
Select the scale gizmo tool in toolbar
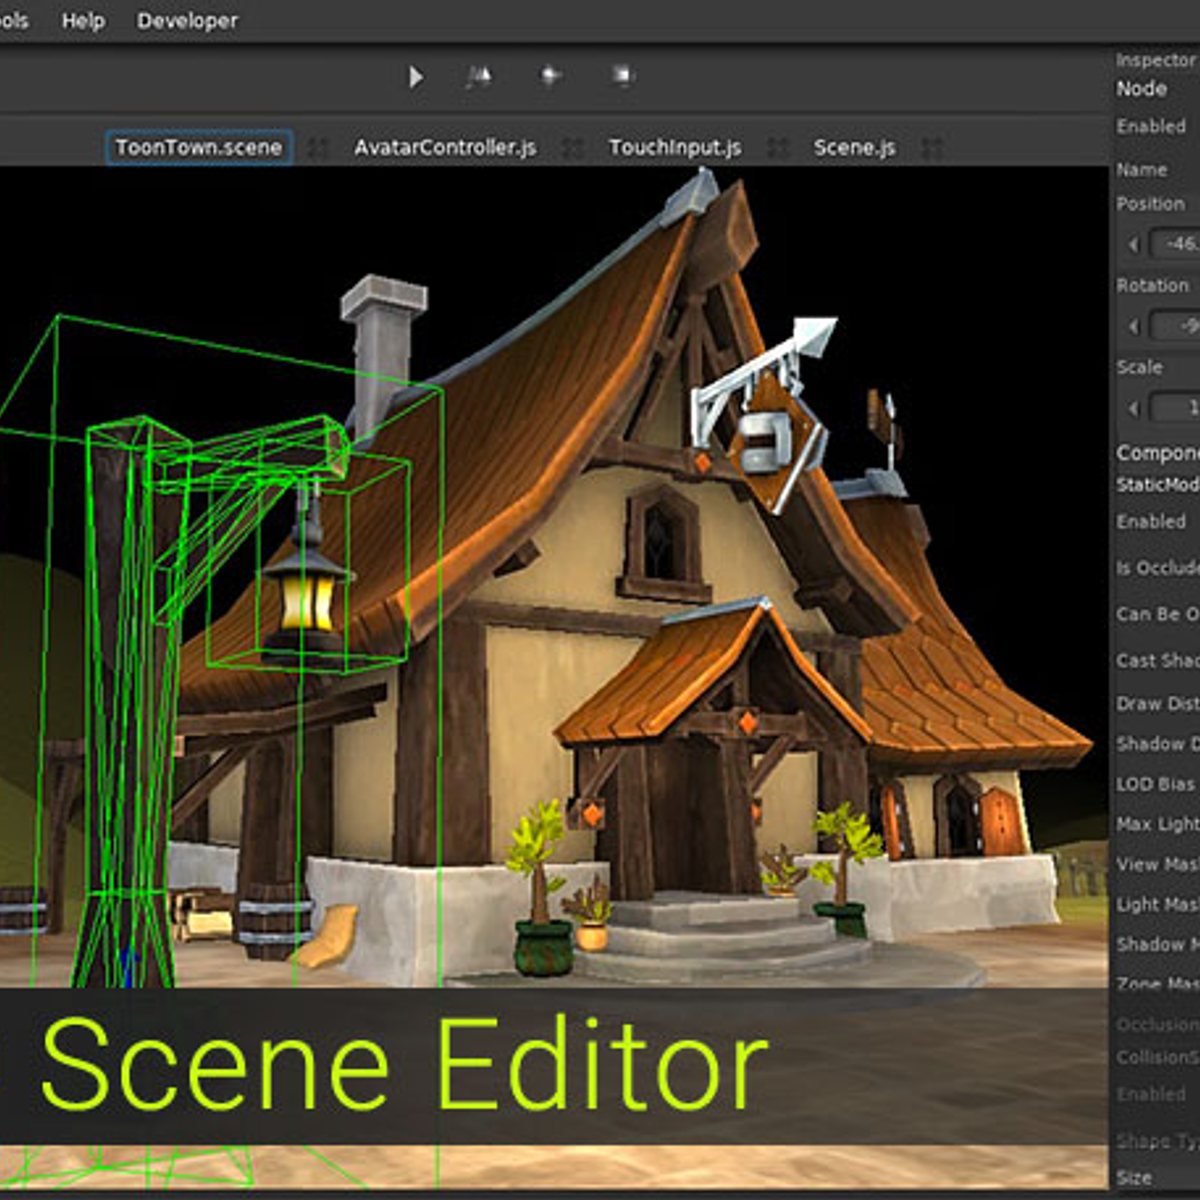point(622,76)
